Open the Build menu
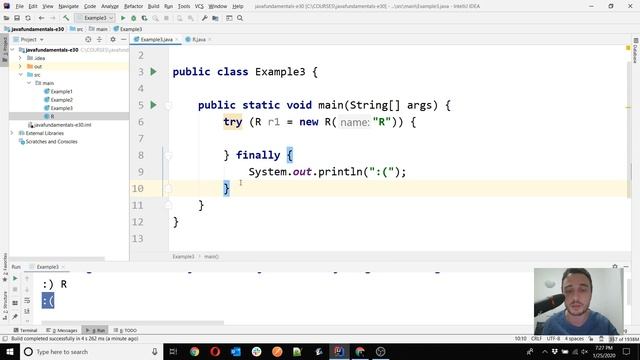This screenshot has width=640, height=360. [153, 6]
